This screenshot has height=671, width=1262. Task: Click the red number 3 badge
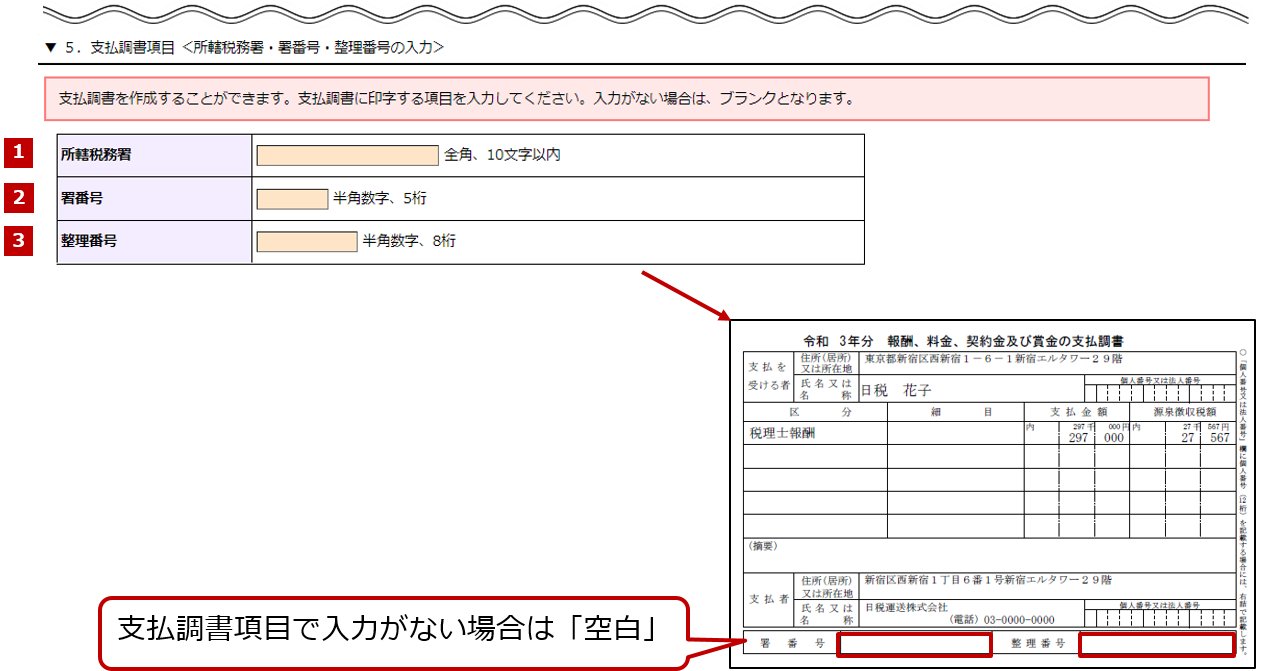[x=17, y=241]
